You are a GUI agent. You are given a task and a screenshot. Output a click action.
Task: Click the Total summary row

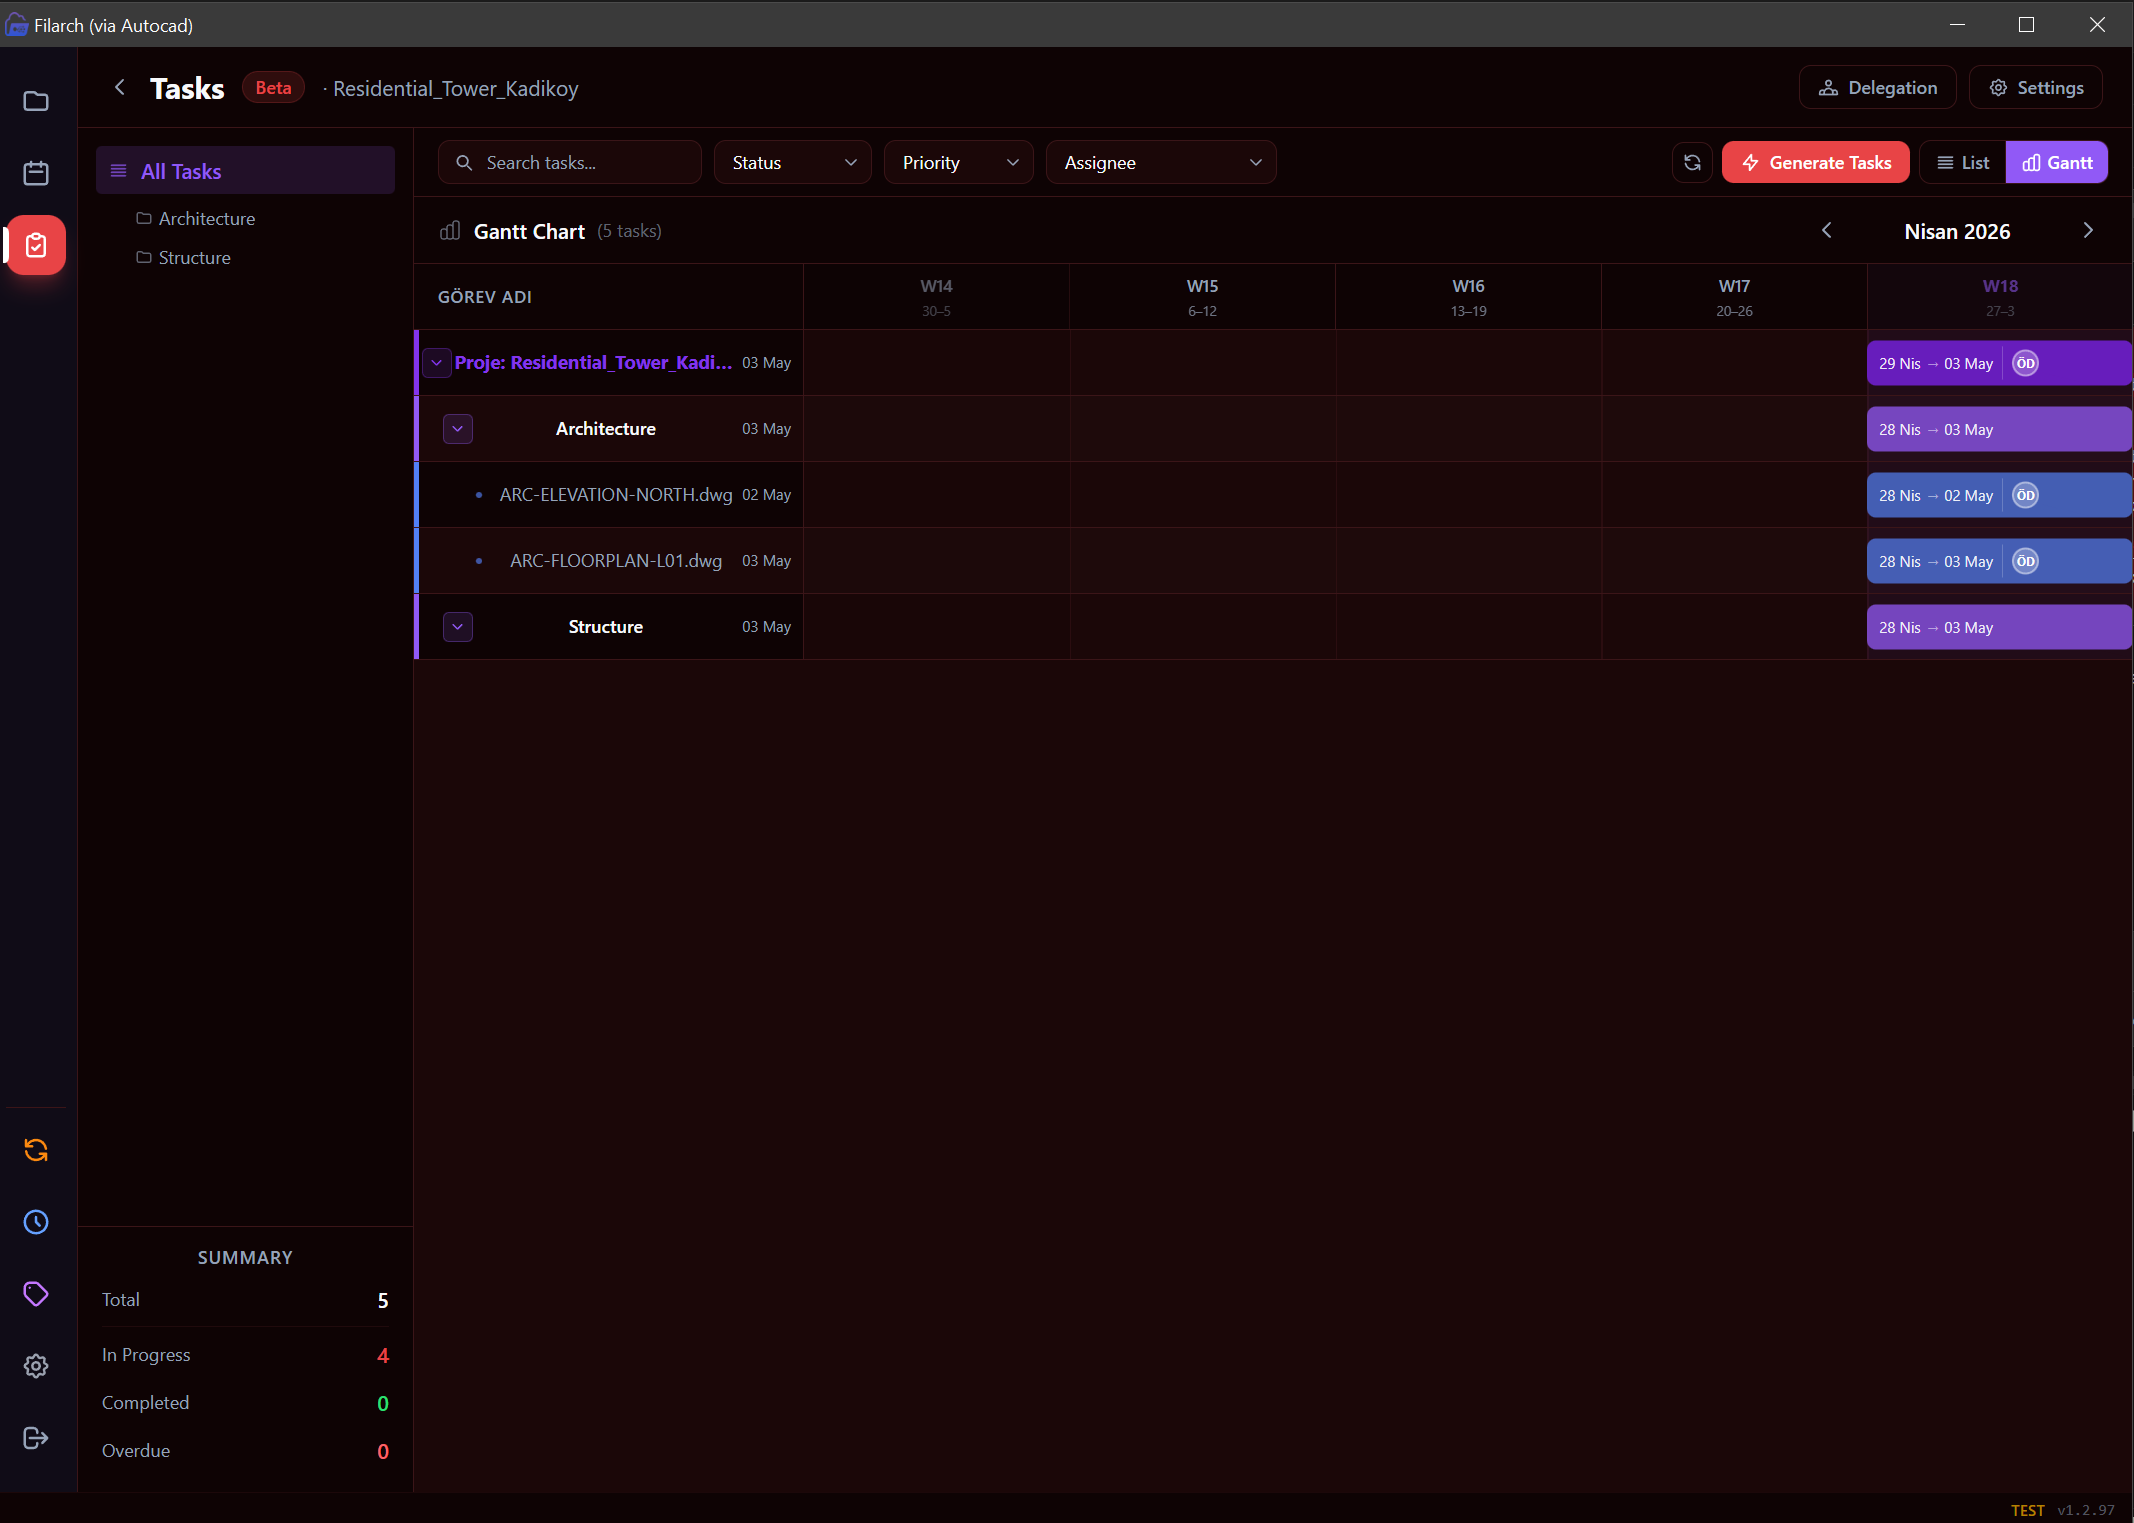click(x=245, y=1300)
